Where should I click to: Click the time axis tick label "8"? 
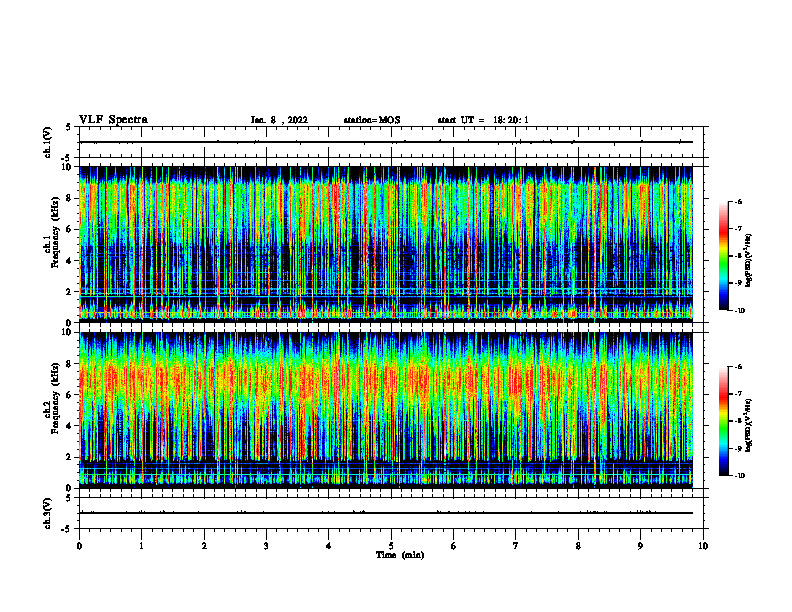[x=578, y=546]
